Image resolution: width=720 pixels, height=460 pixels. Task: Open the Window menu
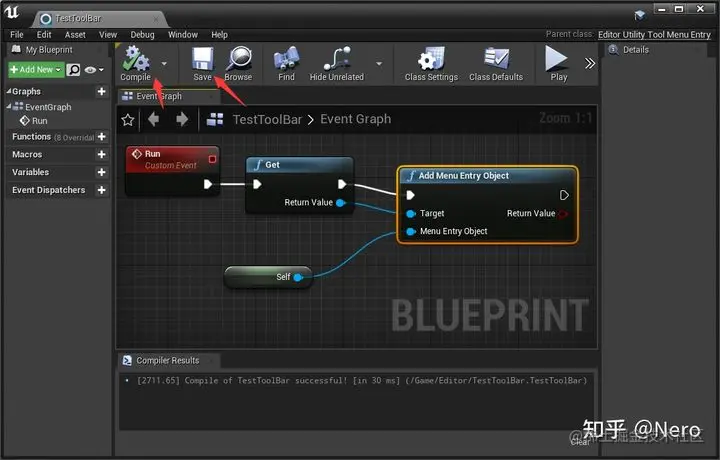click(183, 34)
